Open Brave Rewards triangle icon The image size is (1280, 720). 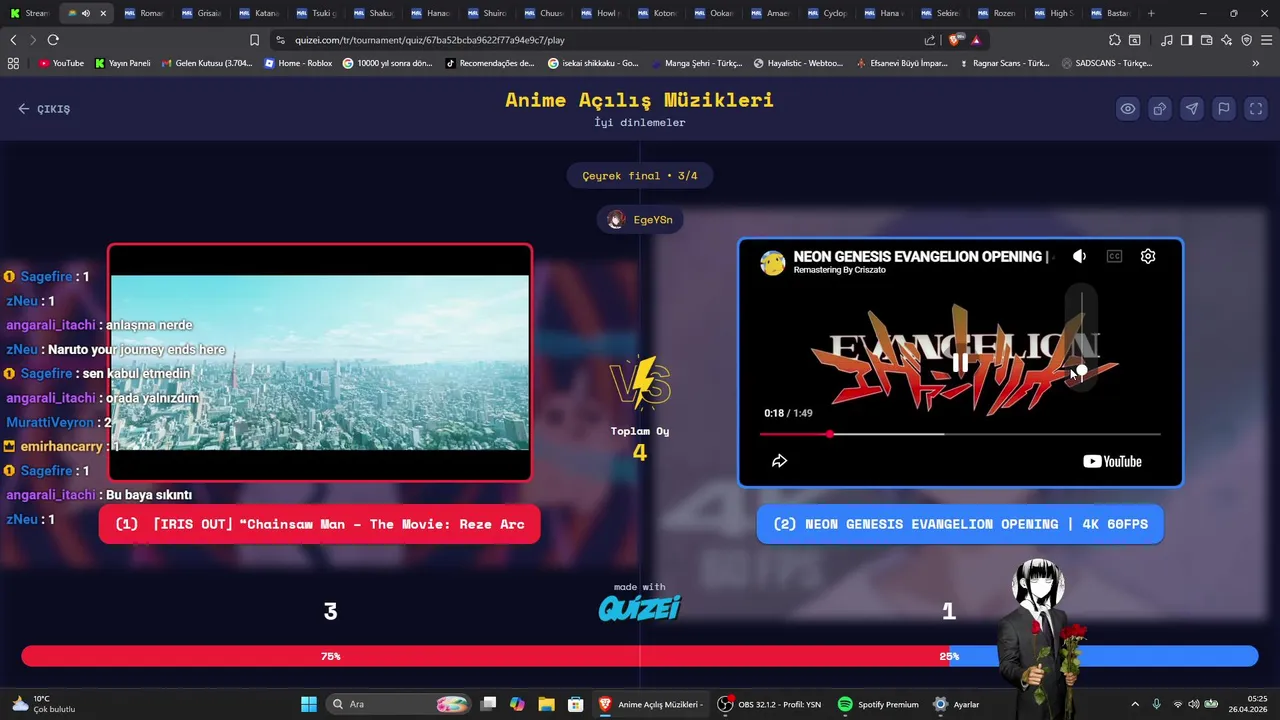(x=976, y=40)
